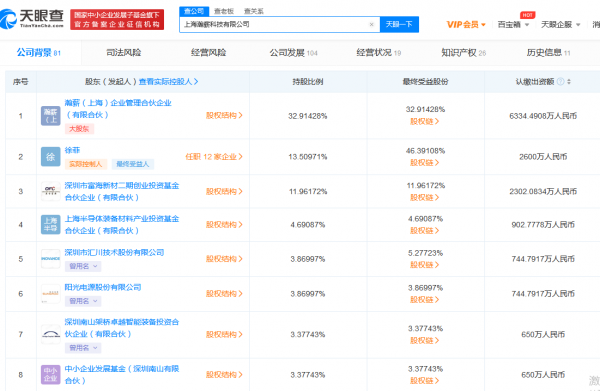
Task: Open 上海半导体装备材料产业投资基金 link
Action: pyautogui.click(x=122, y=225)
